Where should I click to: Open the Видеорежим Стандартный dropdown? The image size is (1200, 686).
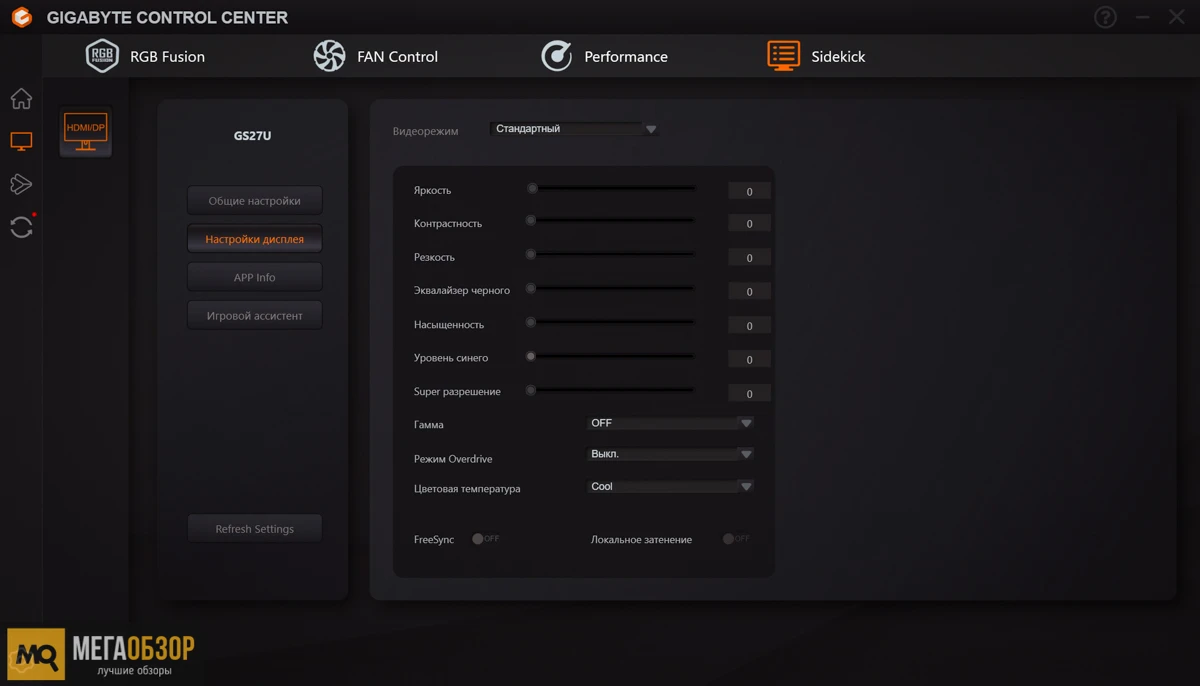(574, 129)
